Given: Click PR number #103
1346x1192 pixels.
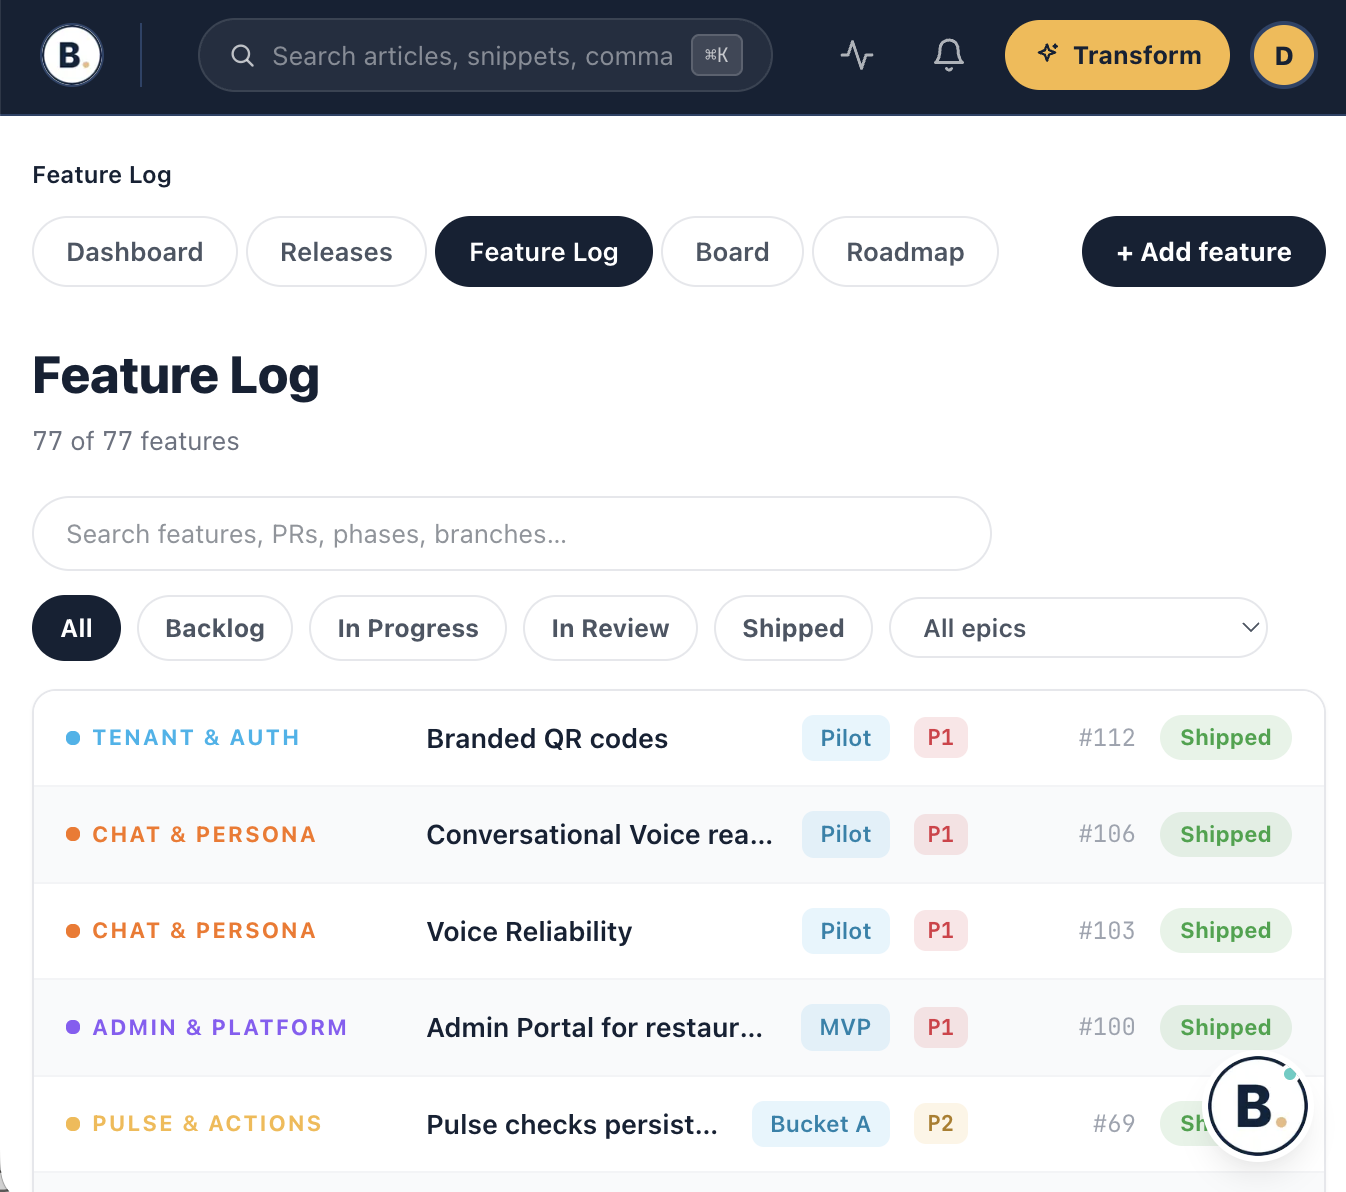Looking at the screenshot, I should [x=1107, y=931].
